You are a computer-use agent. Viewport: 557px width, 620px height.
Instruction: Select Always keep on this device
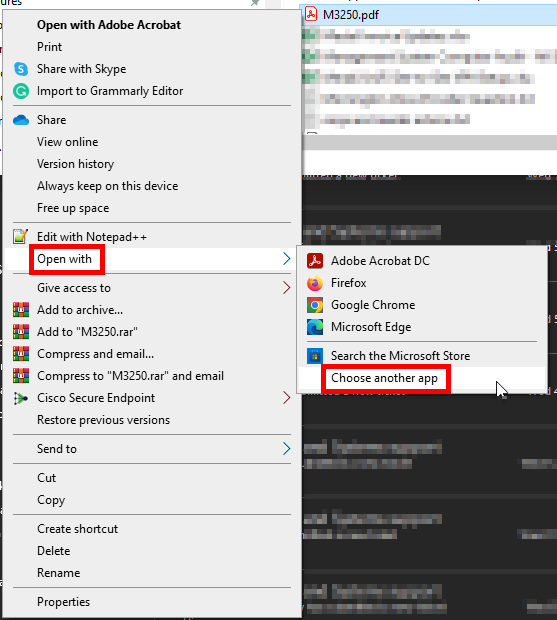[153, 186]
